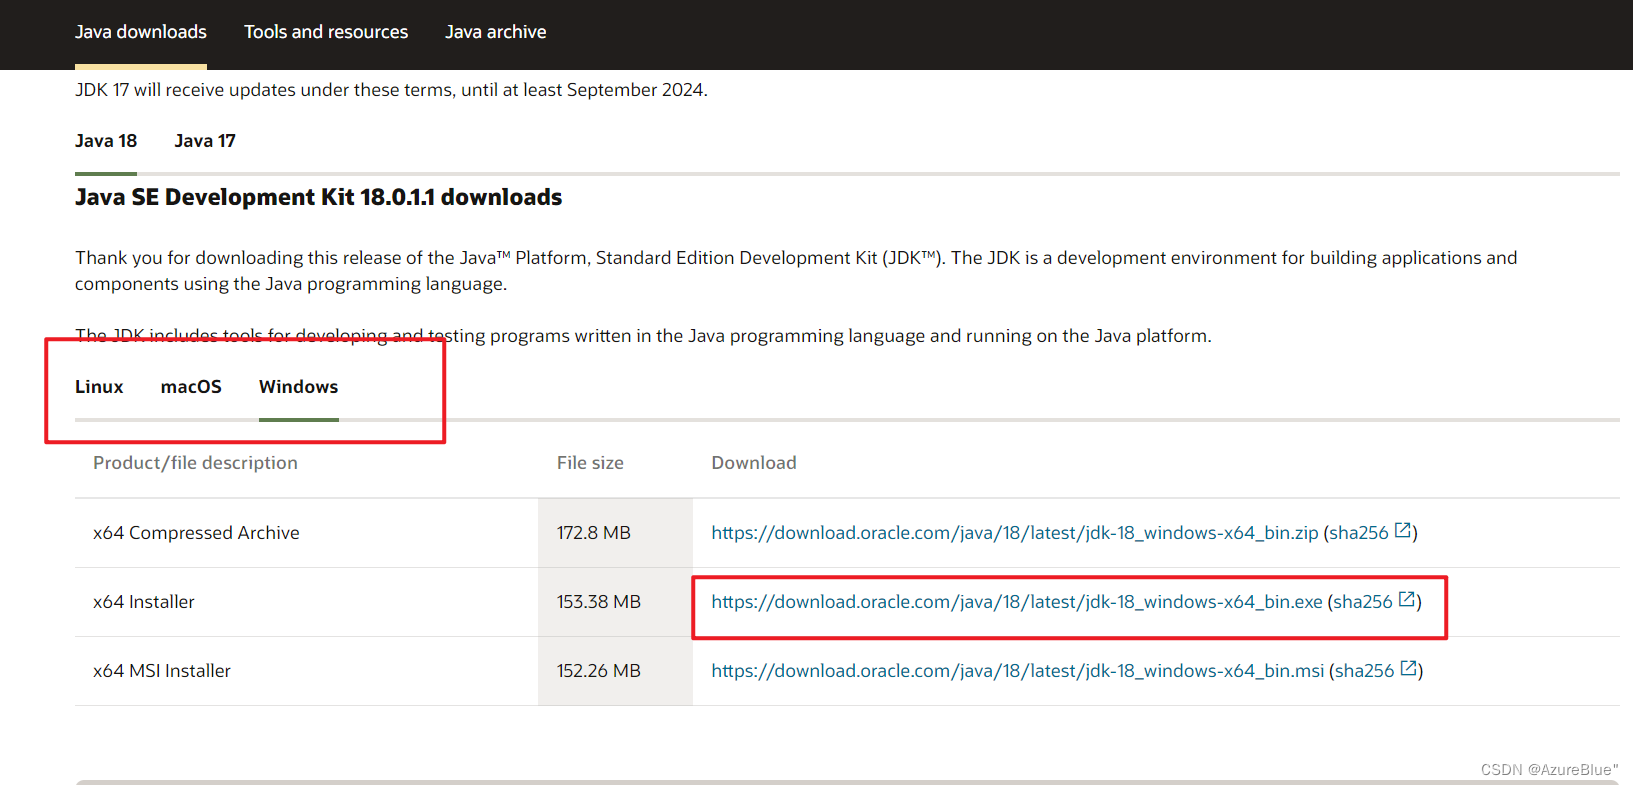Open sha256 link for the exe installer

point(1363,602)
